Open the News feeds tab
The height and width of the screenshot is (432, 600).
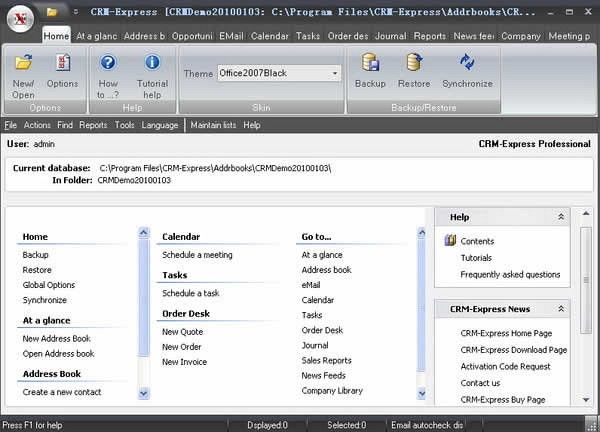[x=474, y=36]
